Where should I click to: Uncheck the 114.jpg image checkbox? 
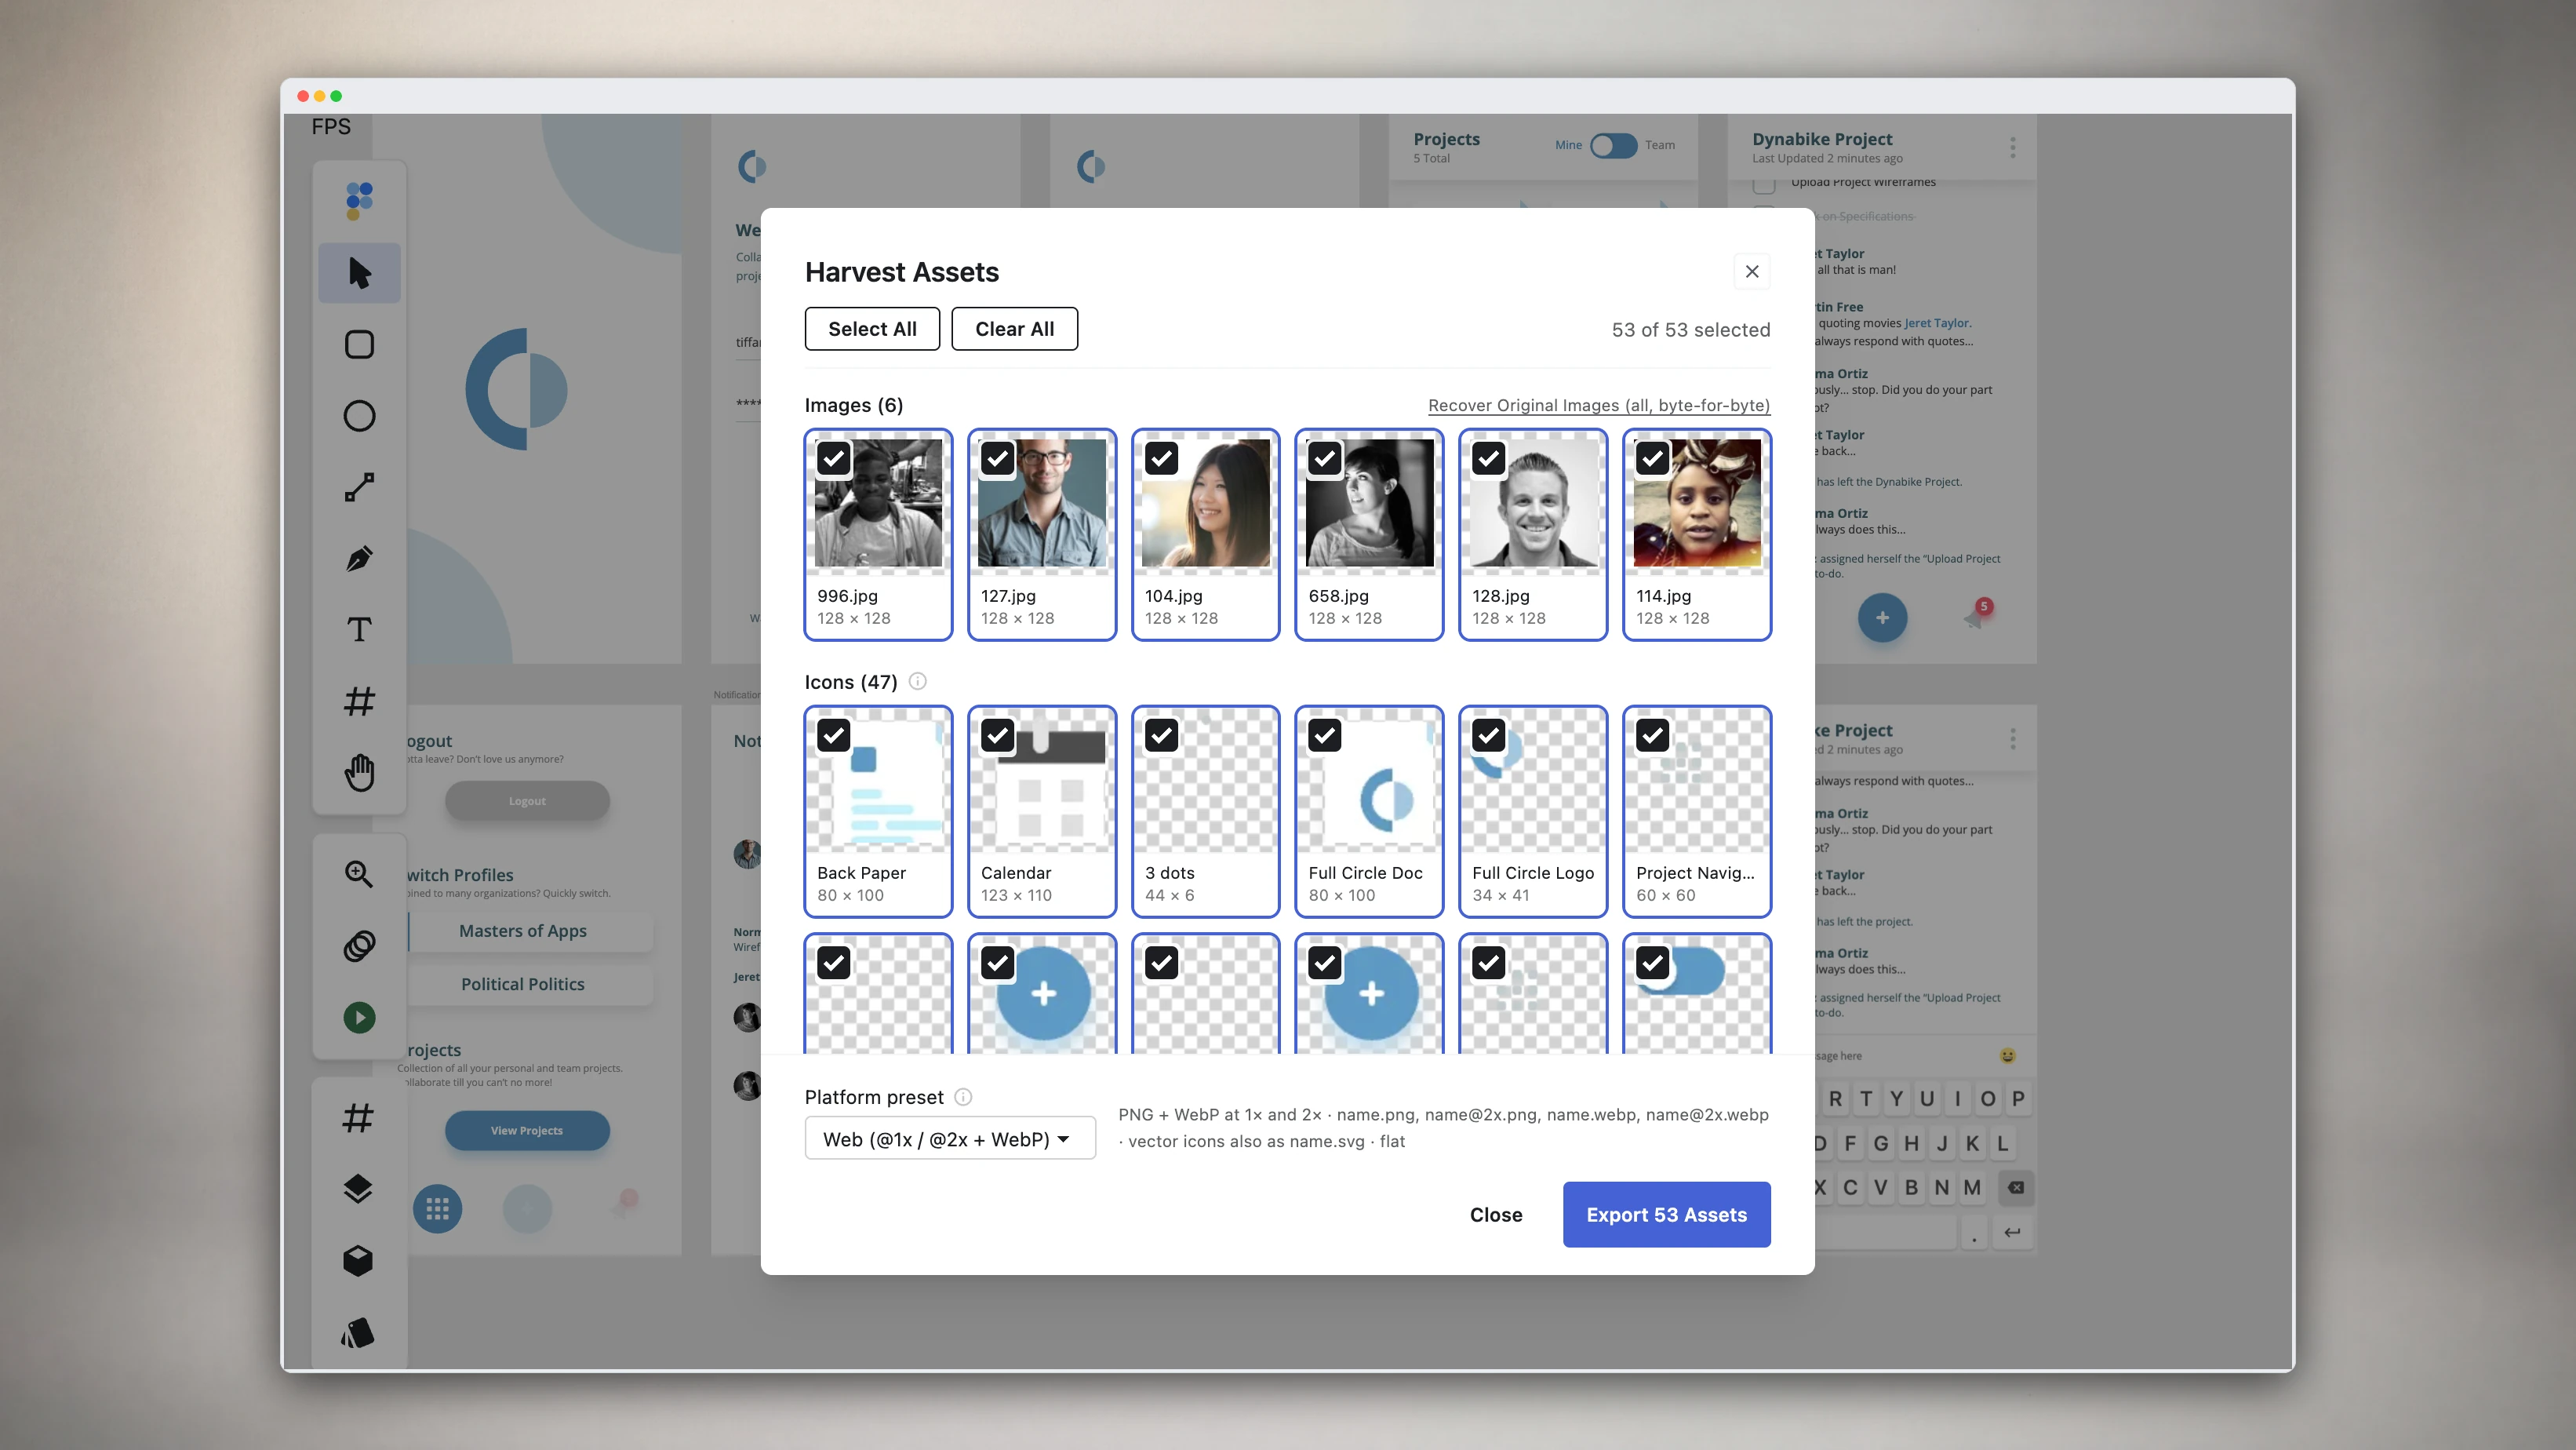pos(1653,459)
